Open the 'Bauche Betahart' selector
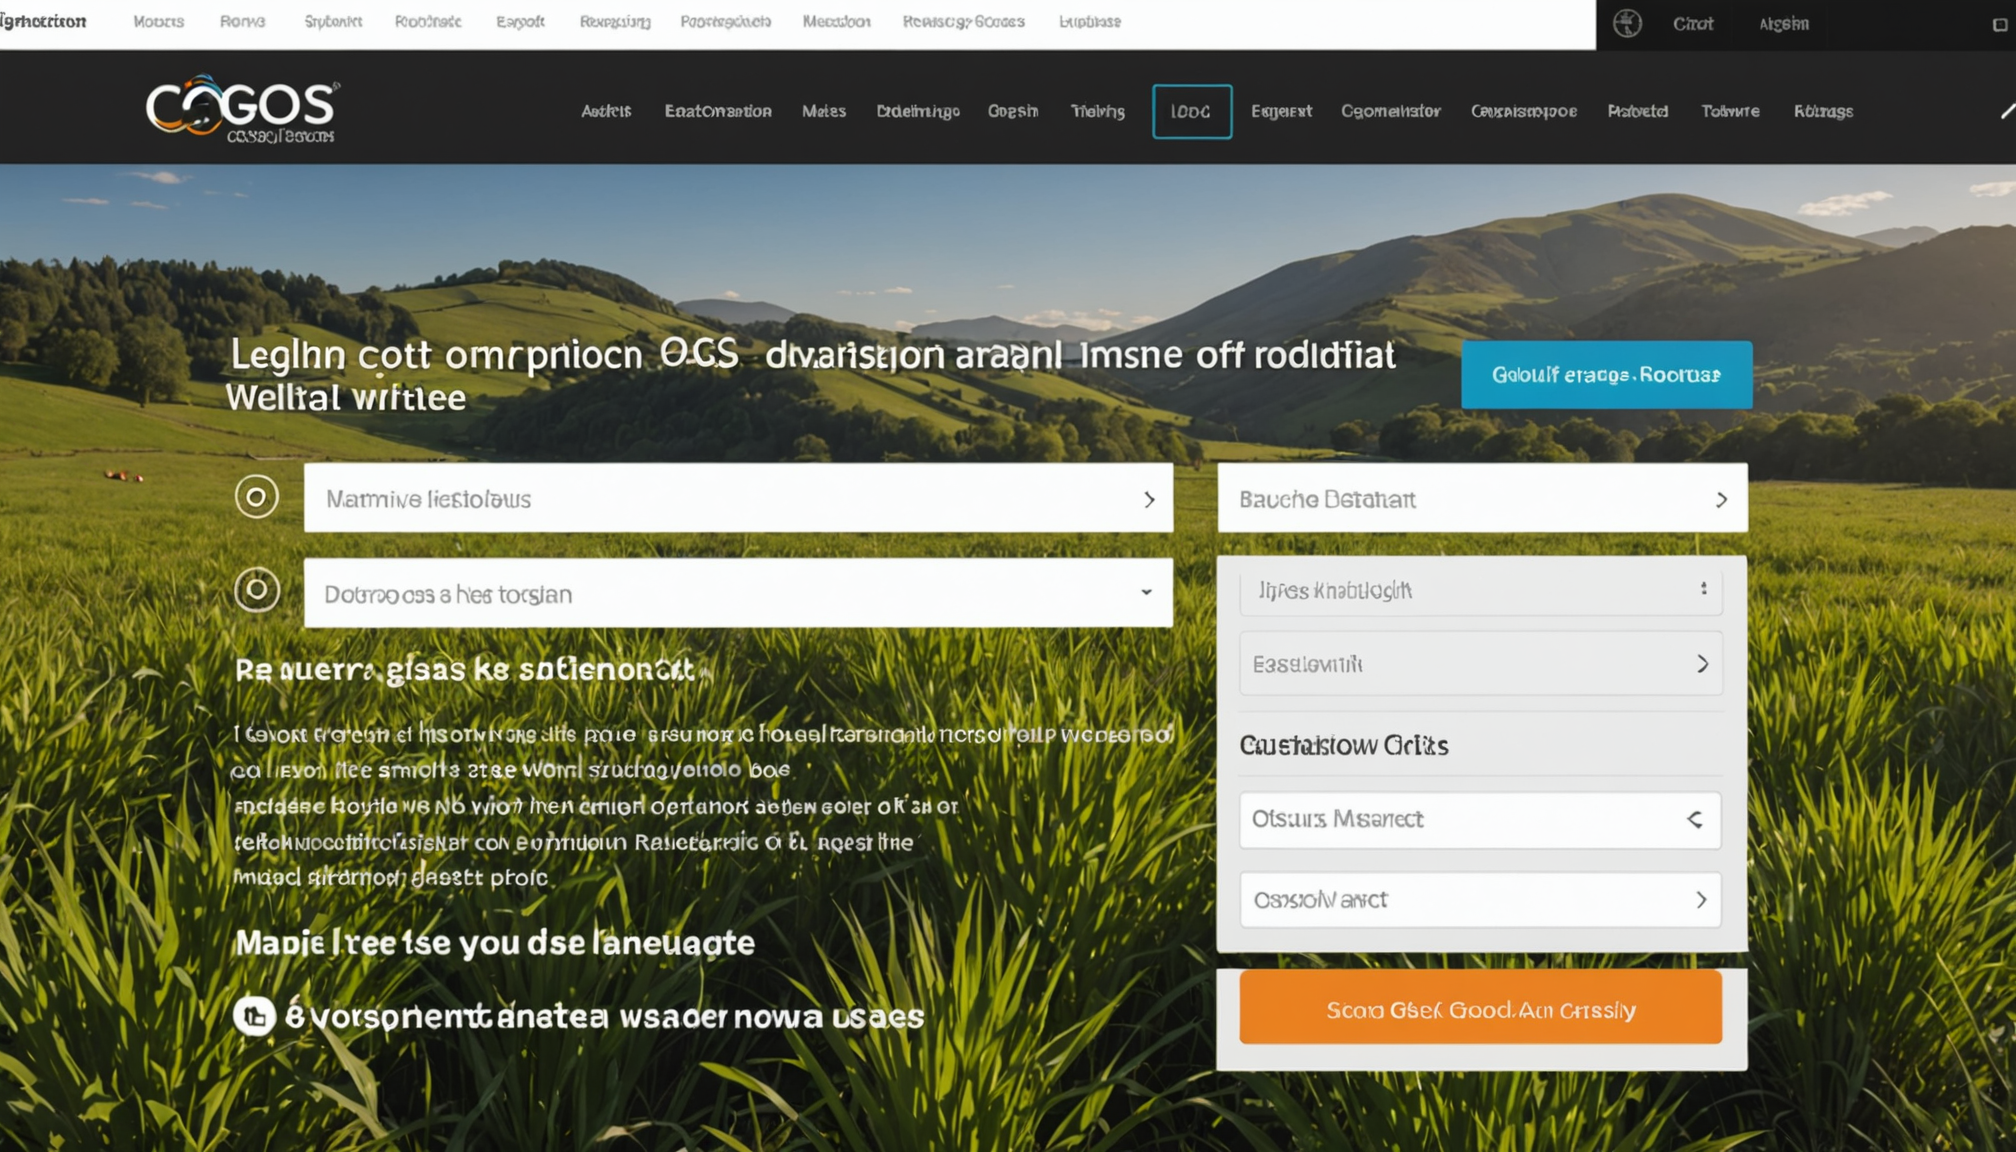 [1482, 498]
